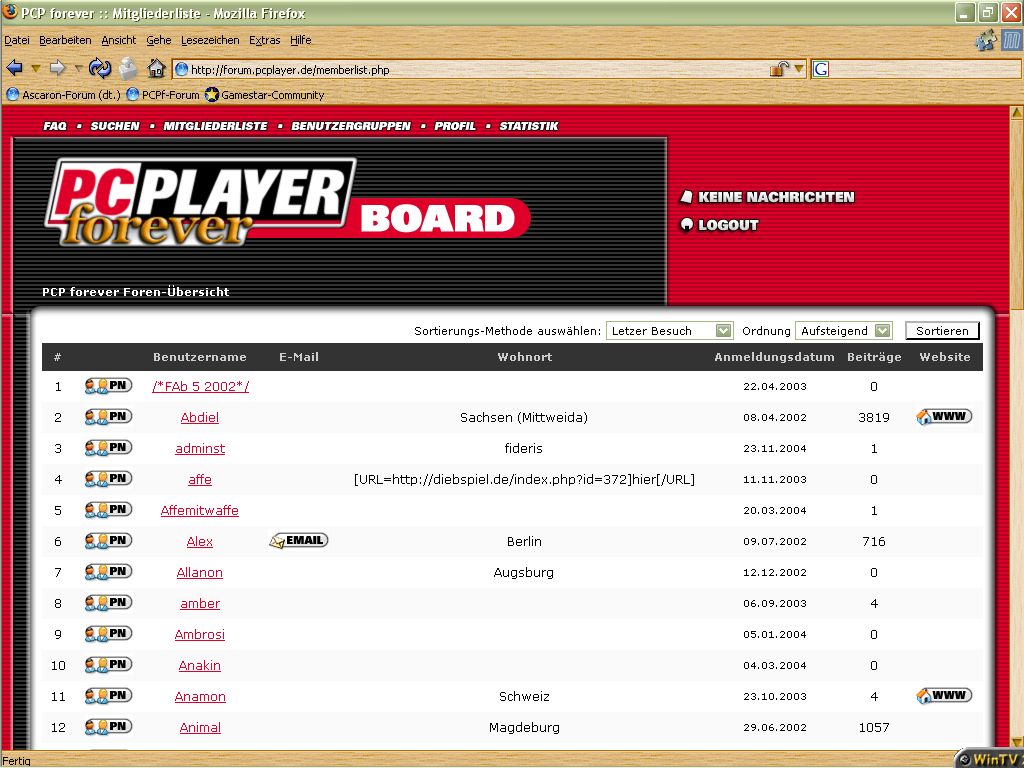Open the Extras menu
This screenshot has height=768, width=1024.
tap(264, 40)
